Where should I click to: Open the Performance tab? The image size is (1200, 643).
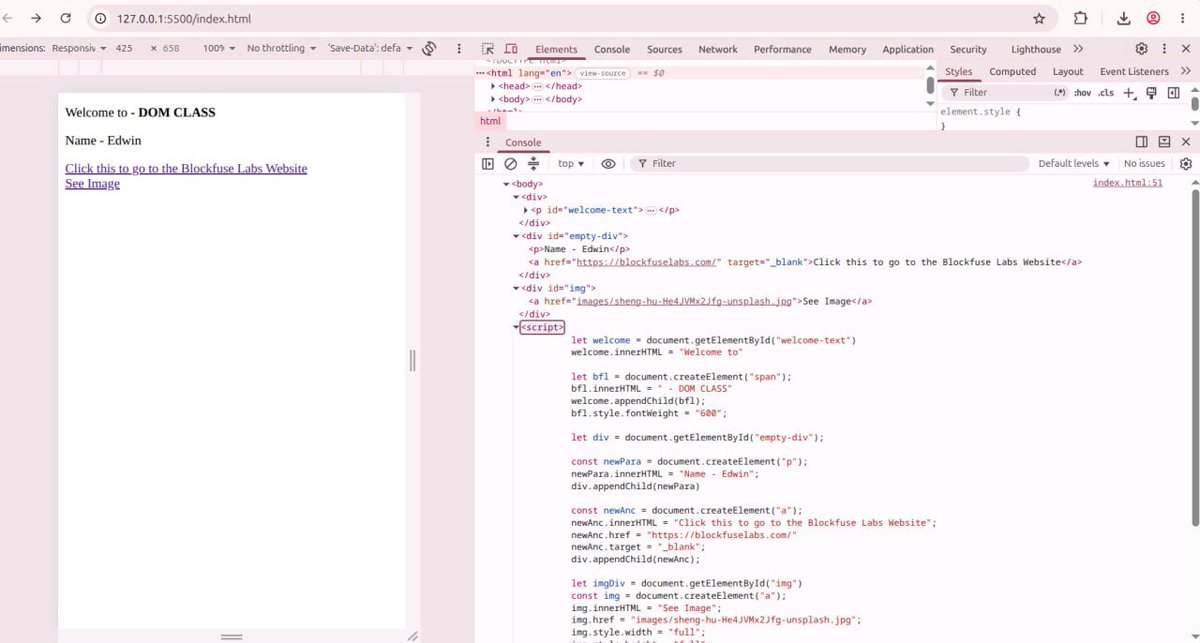pos(783,49)
